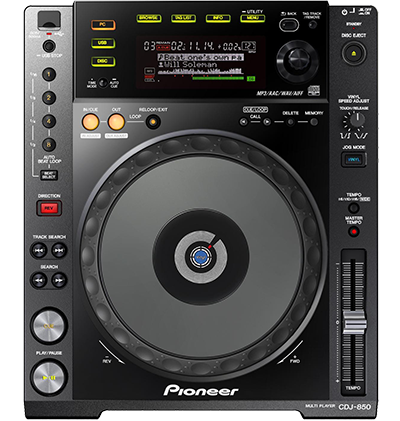Set loop with IN/CUE button

tap(90, 122)
